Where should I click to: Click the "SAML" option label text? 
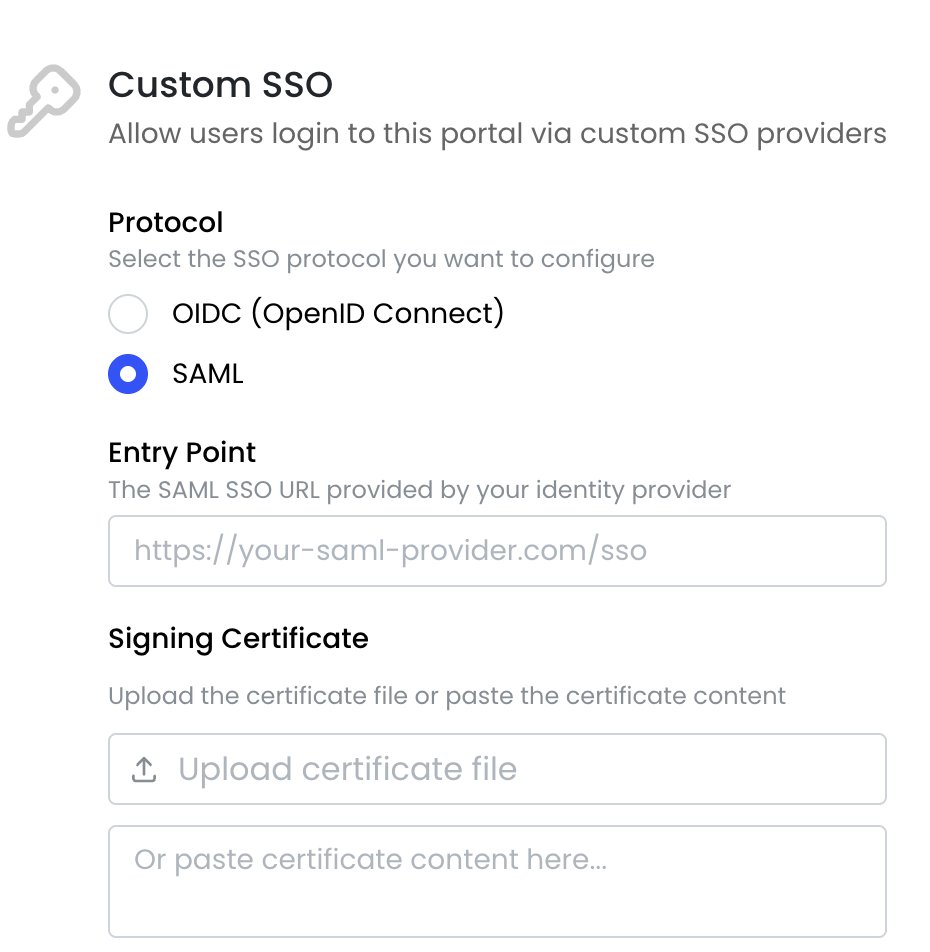pyautogui.click(x=208, y=374)
